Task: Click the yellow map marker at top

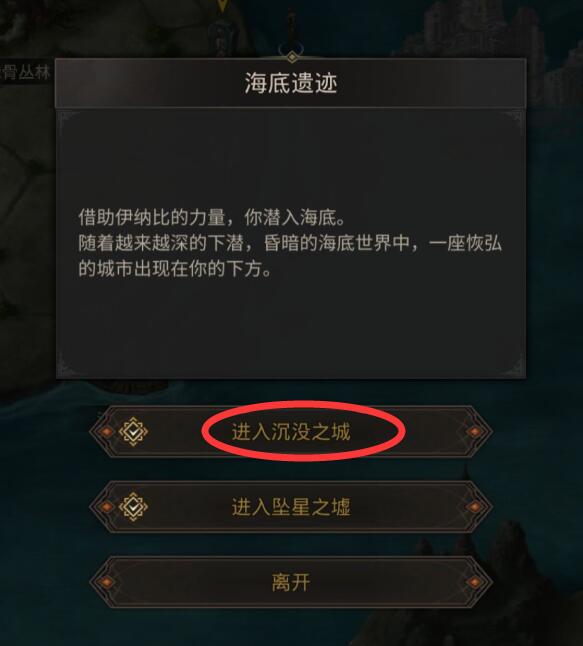Action: pos(222,5)
